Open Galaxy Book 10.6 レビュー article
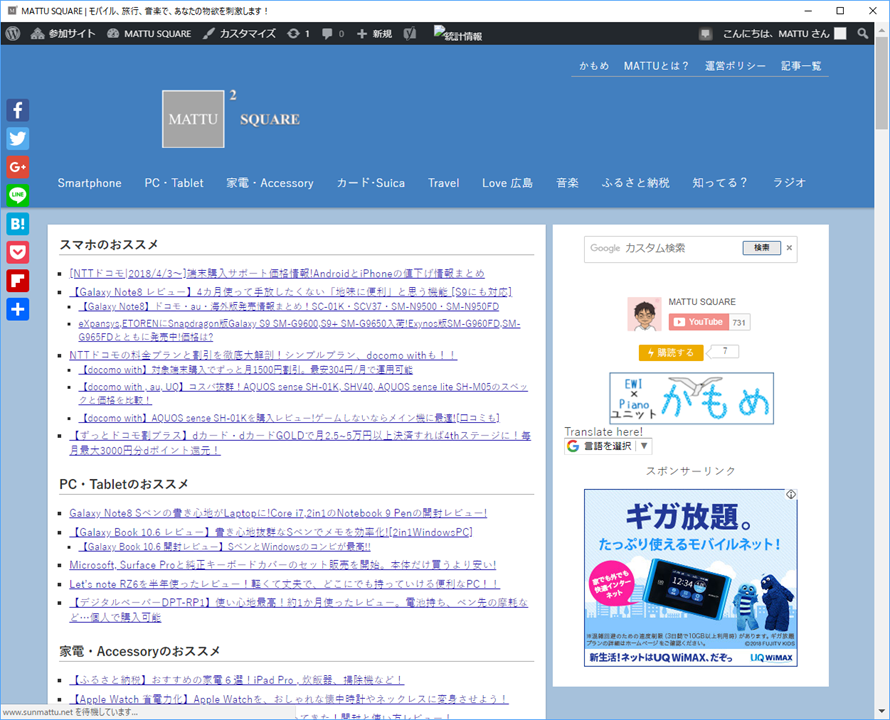Viewport: 890px width, 720px height. 271,532
